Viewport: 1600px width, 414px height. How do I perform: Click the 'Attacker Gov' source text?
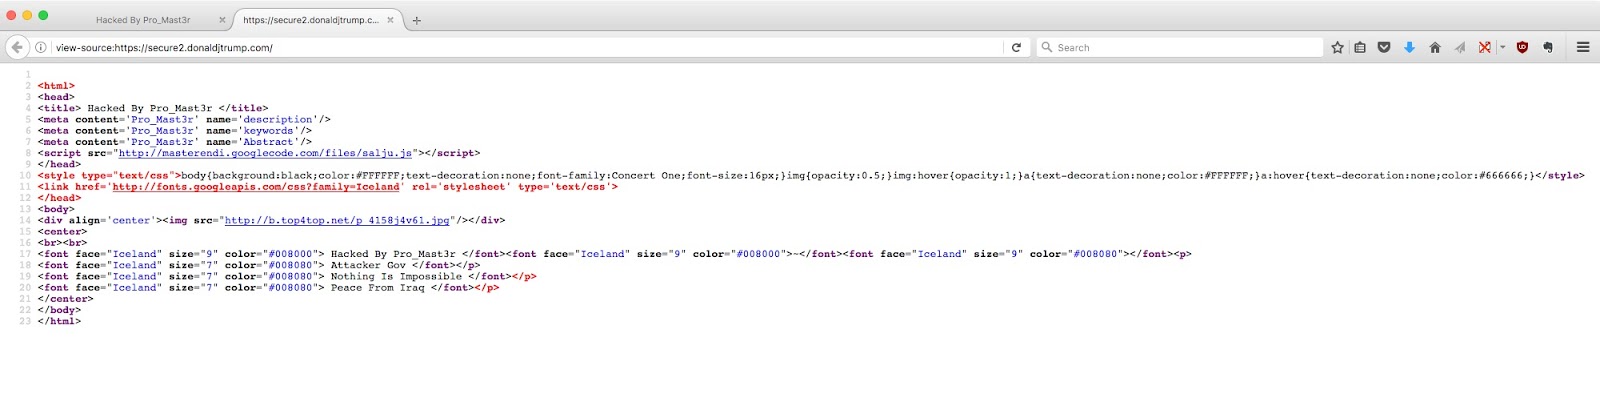pos(368,265)
